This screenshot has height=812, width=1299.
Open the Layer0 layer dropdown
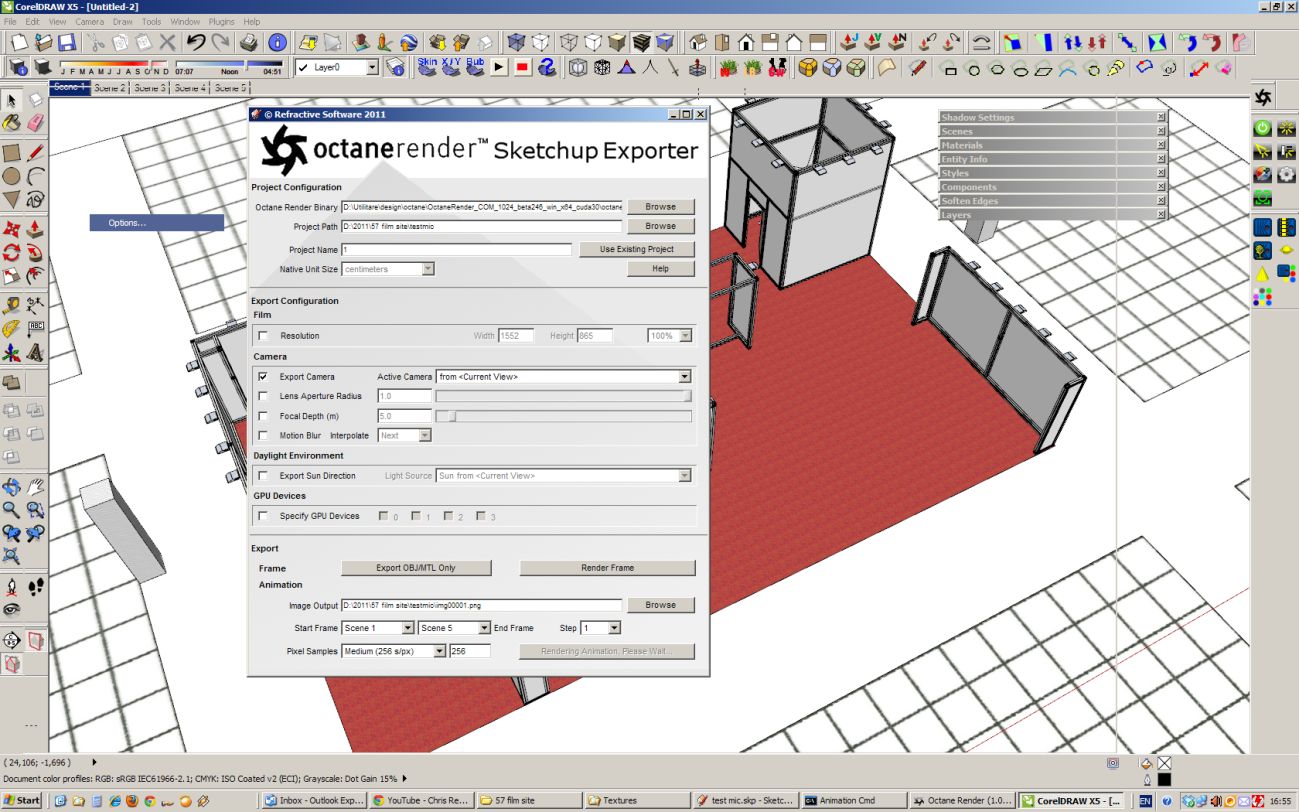372,67
